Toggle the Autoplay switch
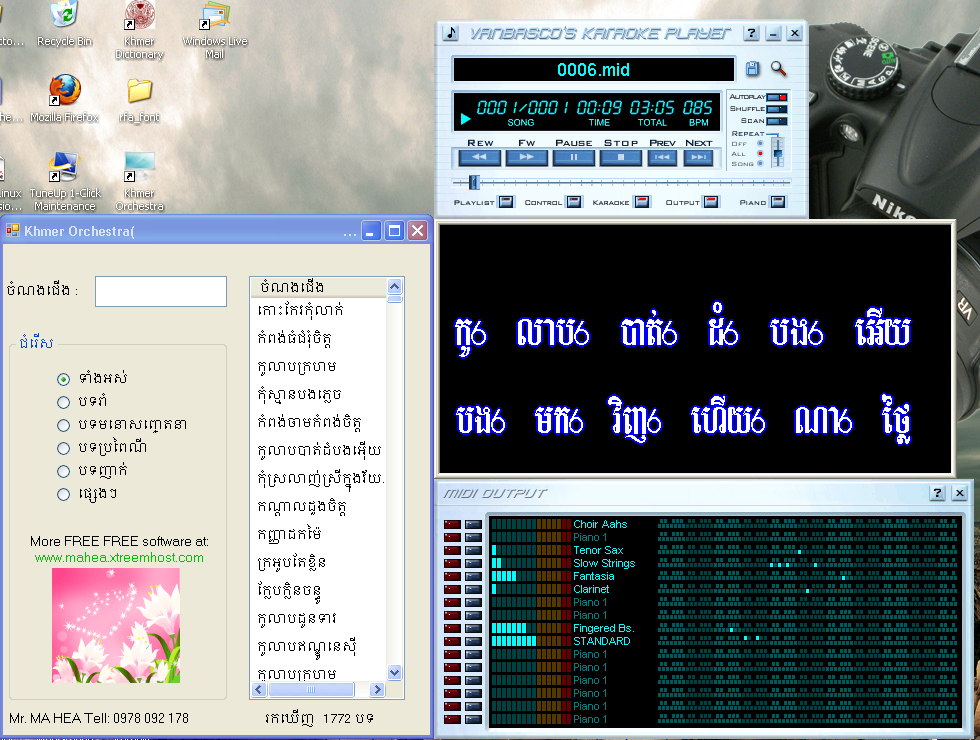This screenshot has width=980, height=740. tap(777, 97)
